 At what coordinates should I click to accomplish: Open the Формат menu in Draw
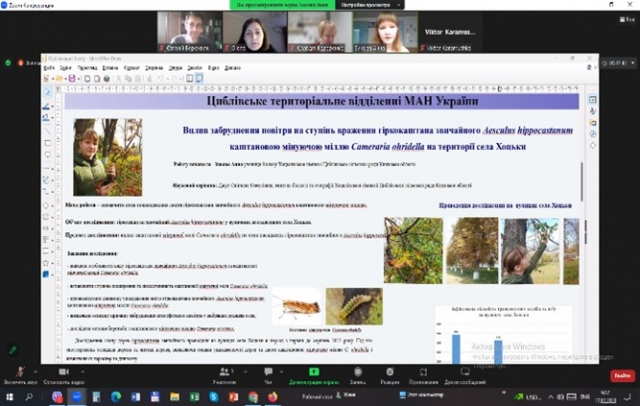[131, 68]
